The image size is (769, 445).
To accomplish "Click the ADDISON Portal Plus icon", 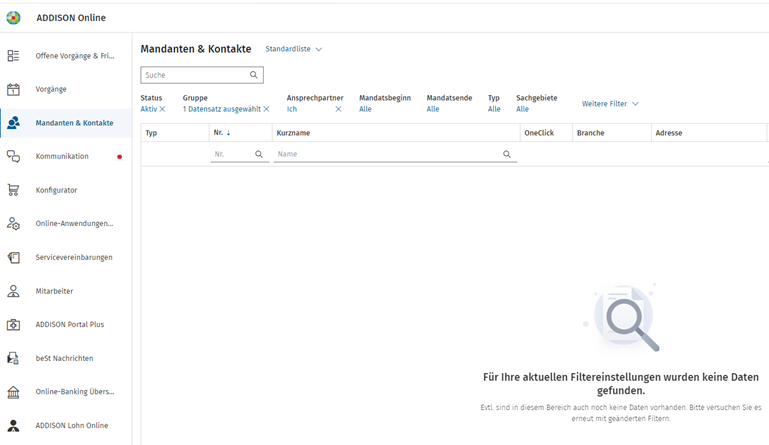I will pos(13,324).
